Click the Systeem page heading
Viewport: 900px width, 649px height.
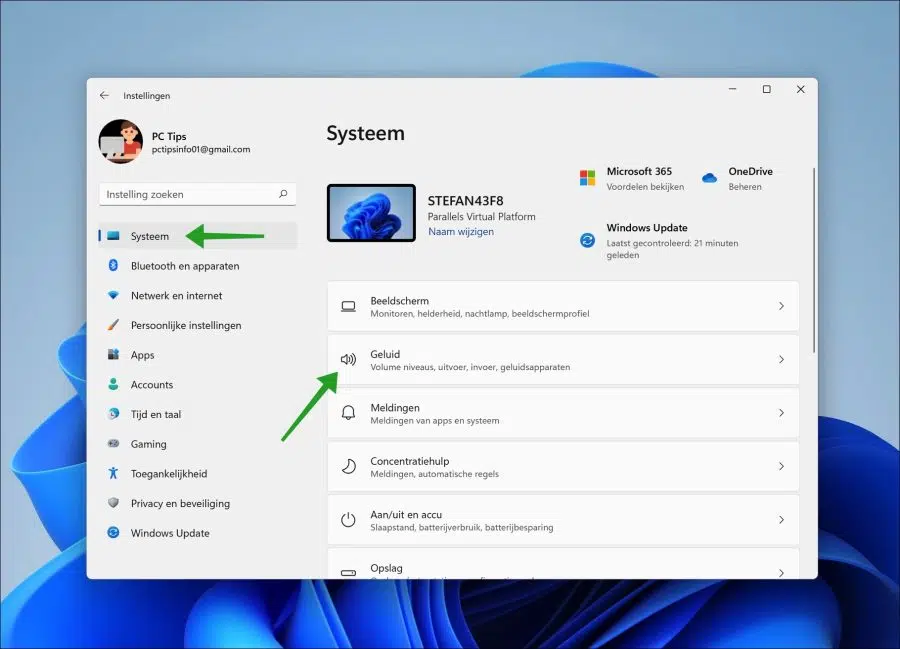pos(366,133)
